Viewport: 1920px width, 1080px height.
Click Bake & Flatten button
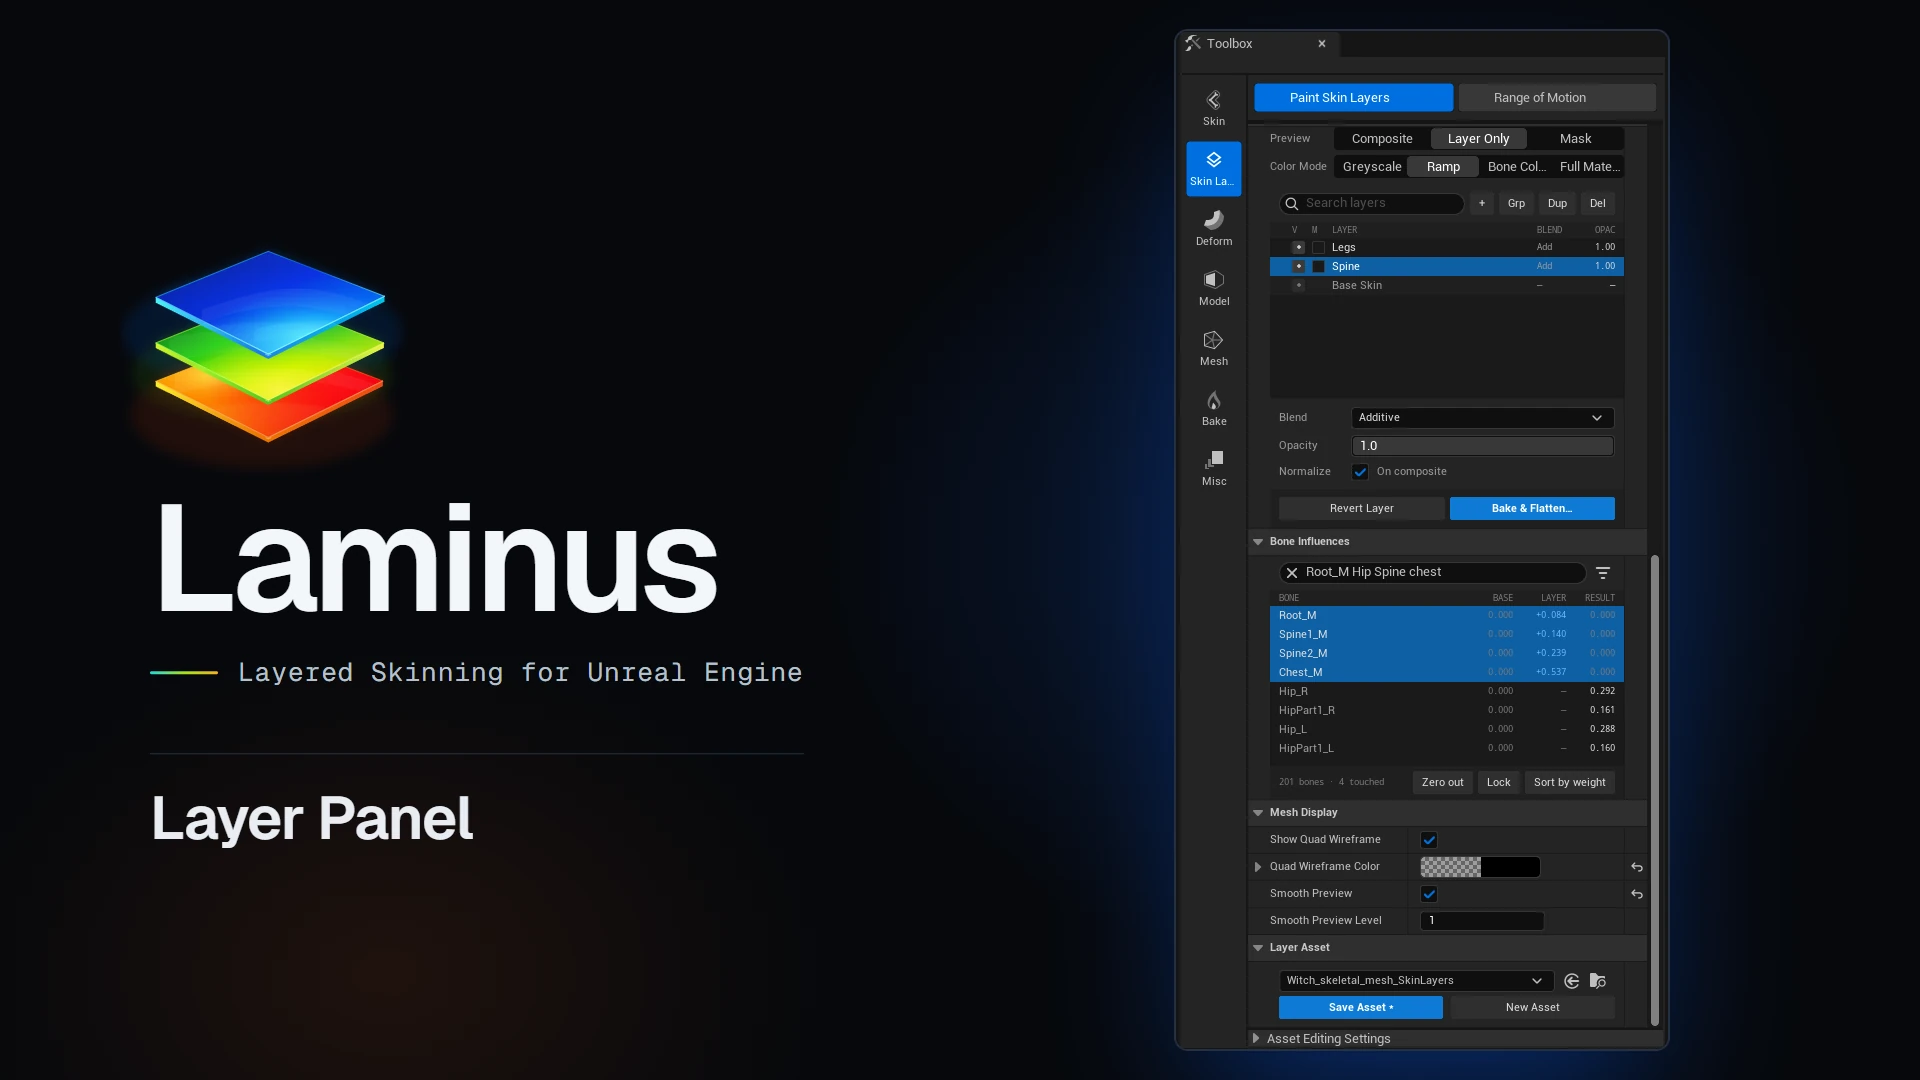1532,509
